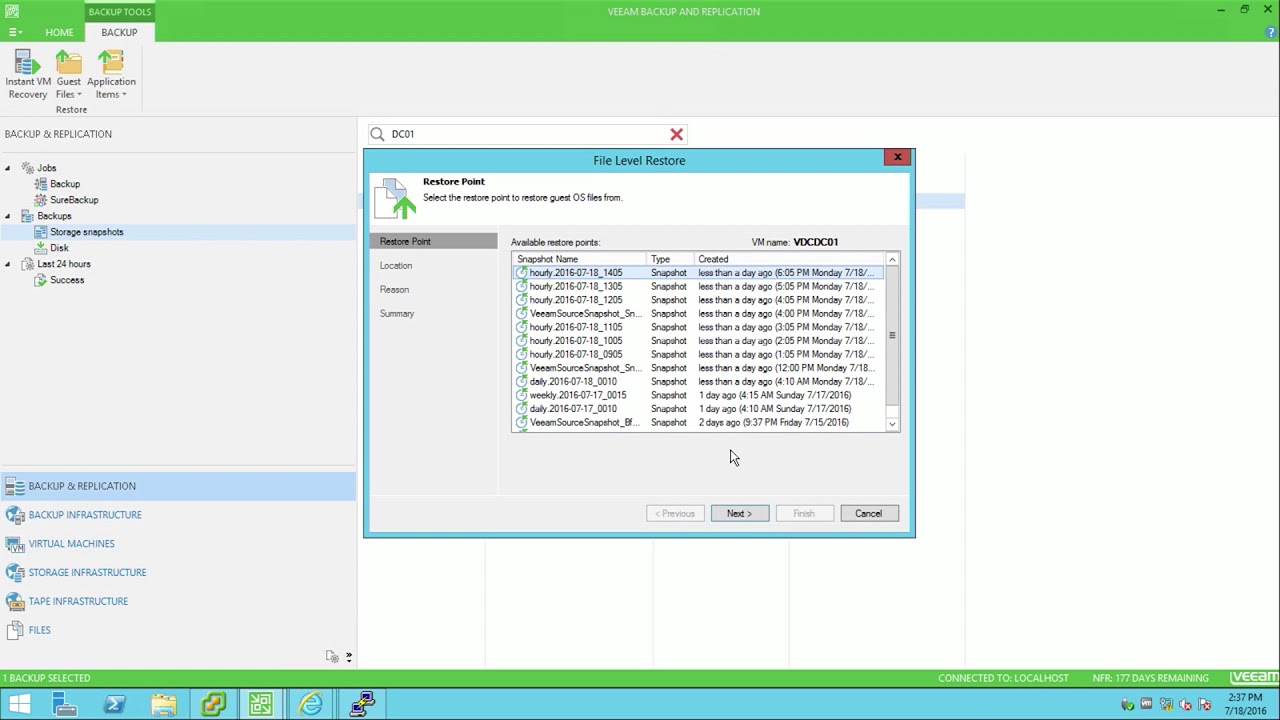Clear the search box with red X
The height and width of the screenshot is (720, 1280).
677,134
